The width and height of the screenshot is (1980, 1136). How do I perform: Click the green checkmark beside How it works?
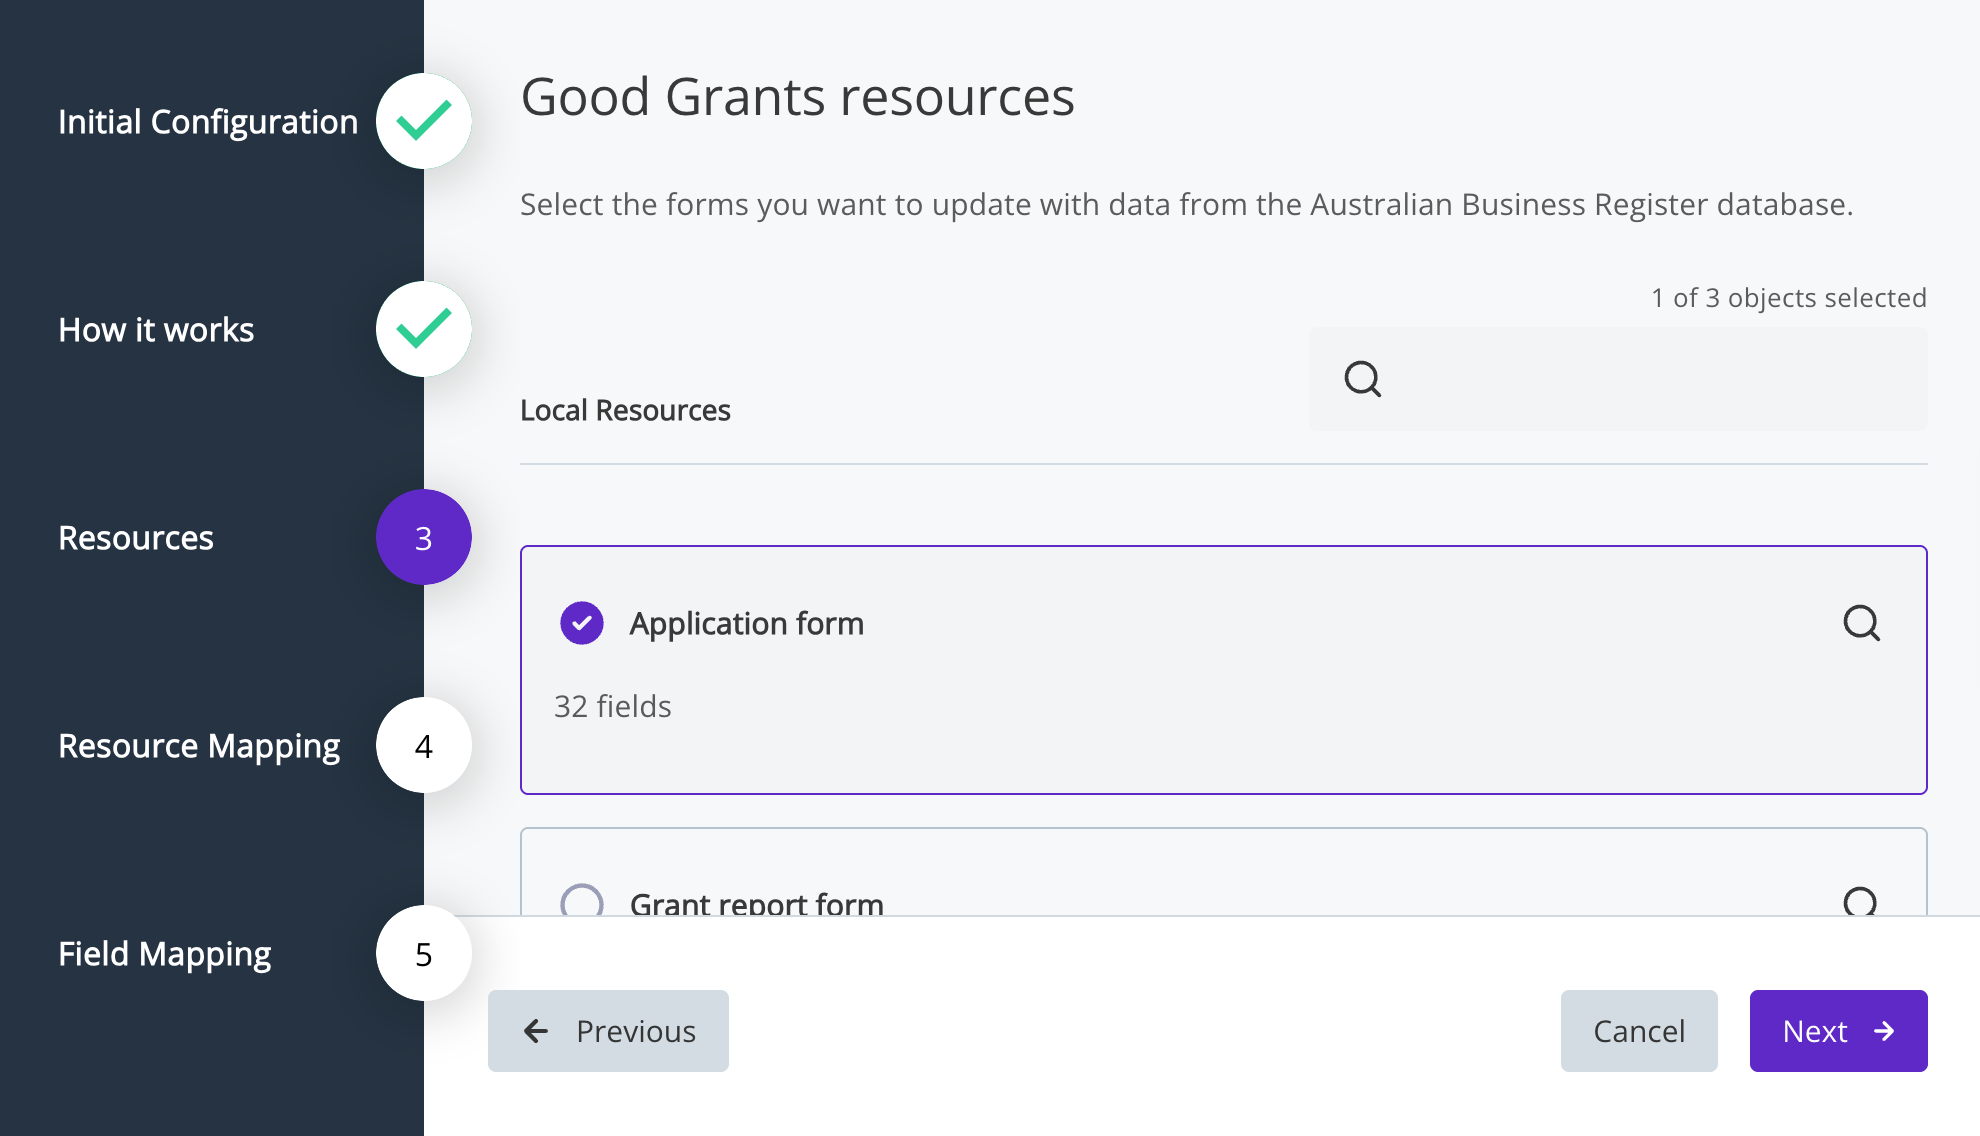(x=424, y=329)
